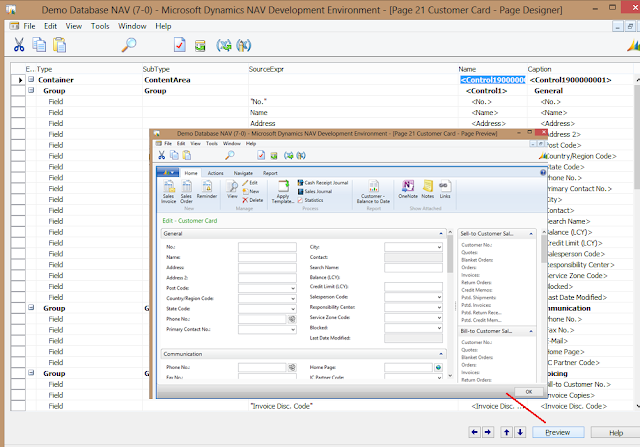The height and width of the screenshot is (447, 640).
Task: Click the Copy icon in main toolbar
Action: [x=39, y=44]
